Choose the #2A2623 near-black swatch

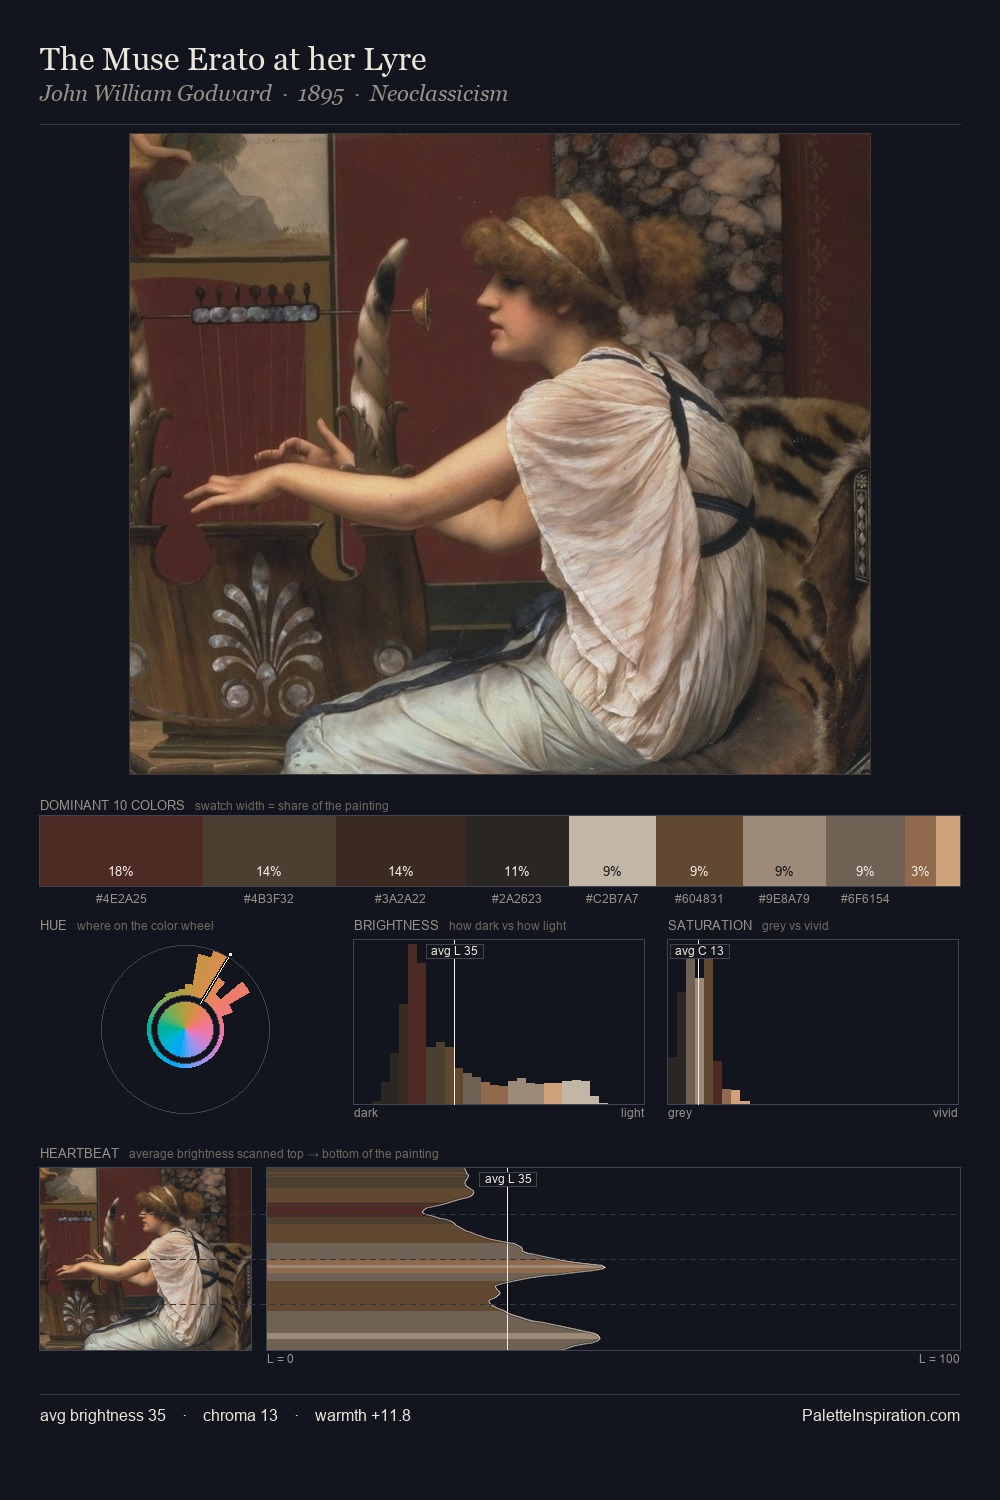click(x=517, y=851)
